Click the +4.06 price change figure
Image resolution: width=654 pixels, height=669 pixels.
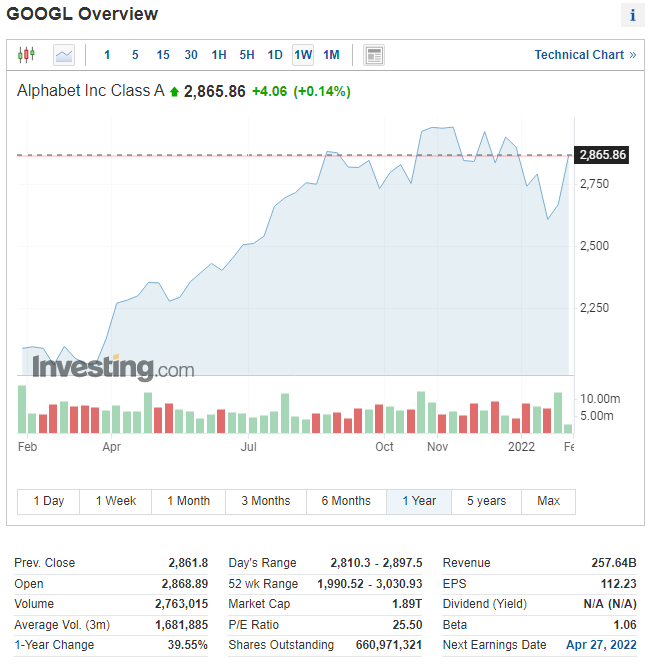pyautogui.click(x=270, y=91)
